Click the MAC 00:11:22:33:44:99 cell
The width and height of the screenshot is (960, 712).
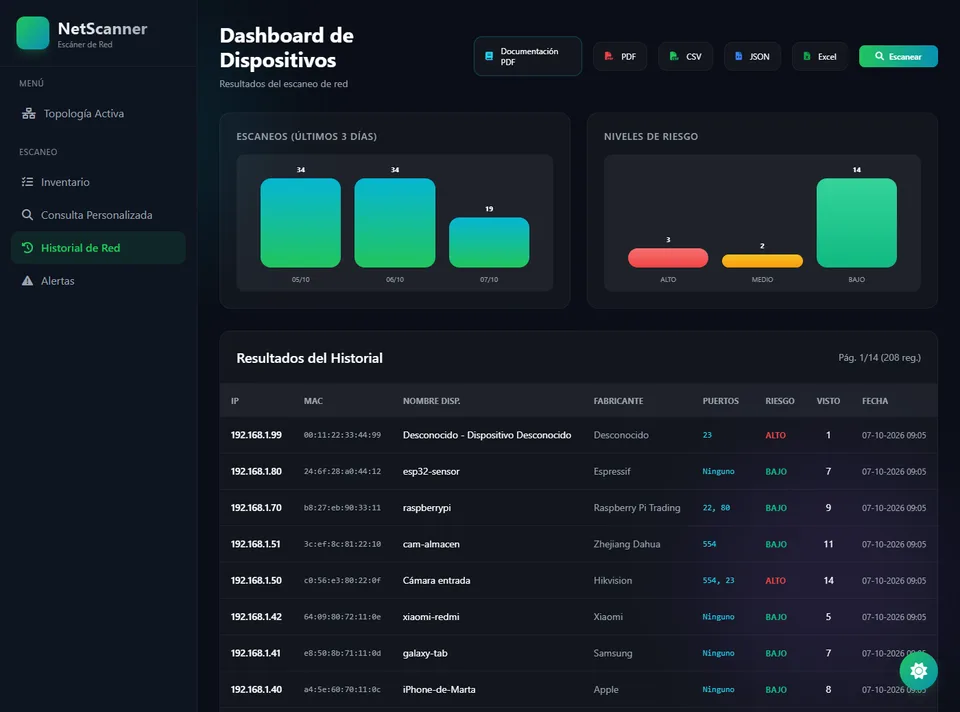(342, 435)
